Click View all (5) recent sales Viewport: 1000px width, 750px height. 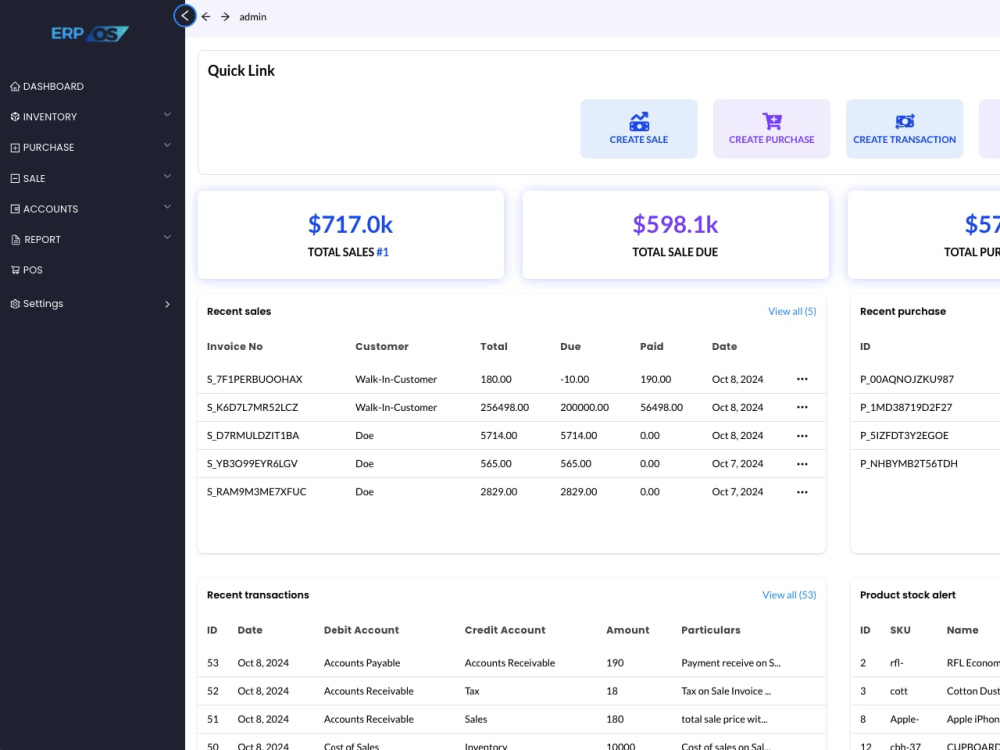(x=792, y=311)
